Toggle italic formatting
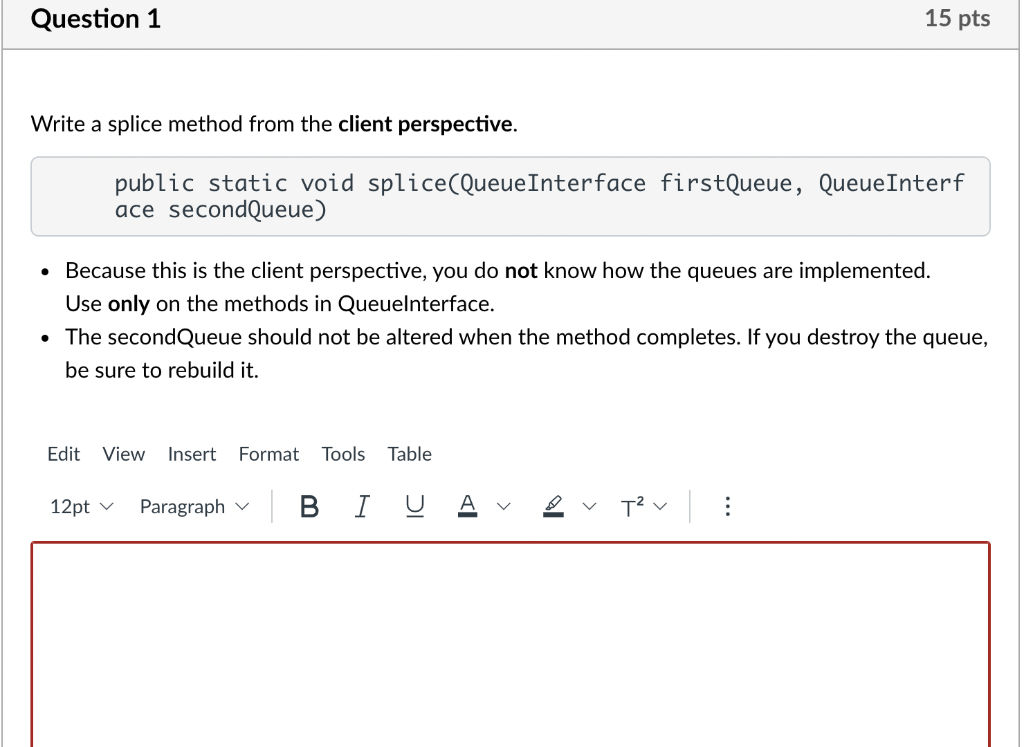 (362, 506)
